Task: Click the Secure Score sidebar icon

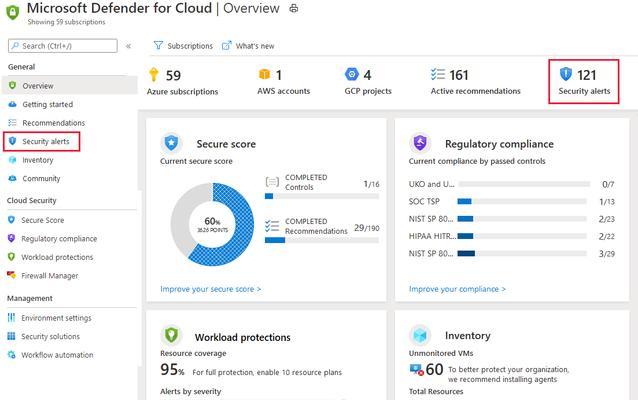Action: point(11,220)
